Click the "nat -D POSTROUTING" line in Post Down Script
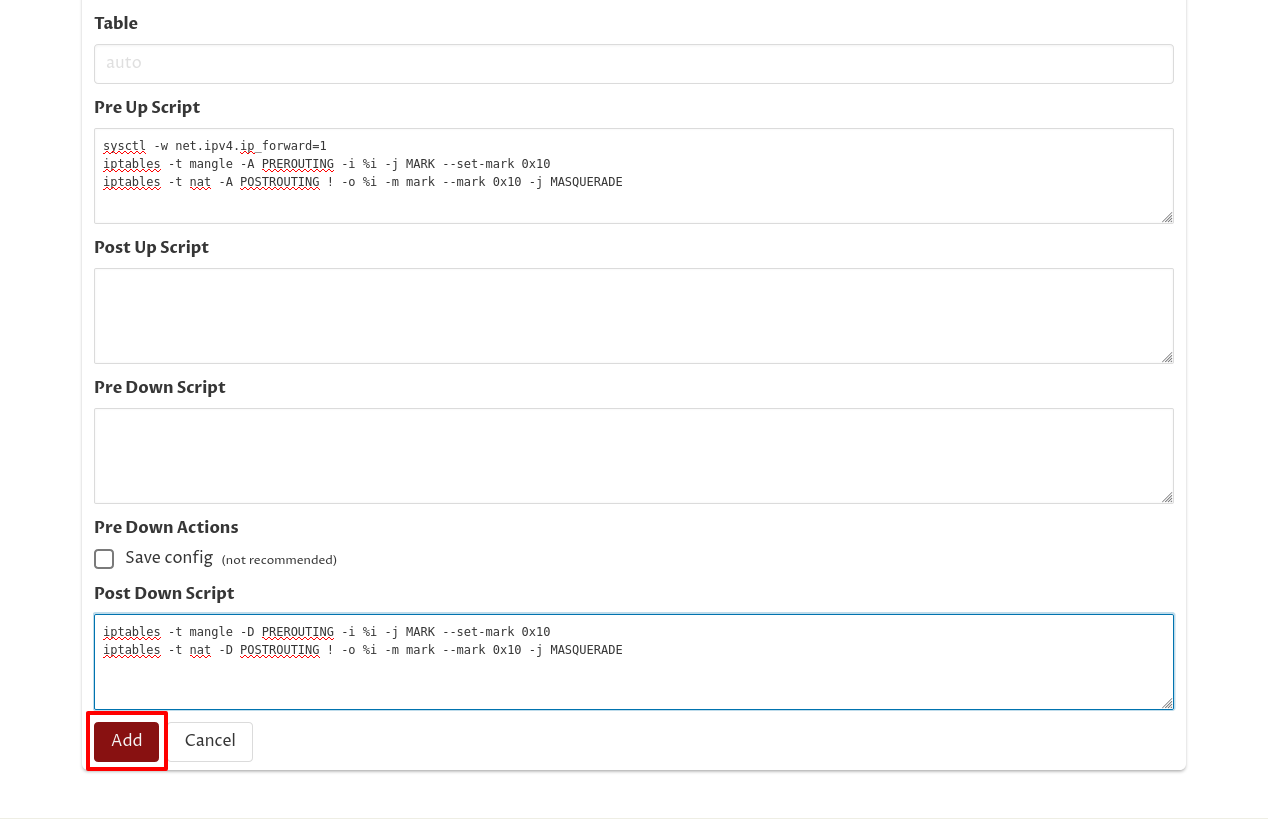 point(363,650)
